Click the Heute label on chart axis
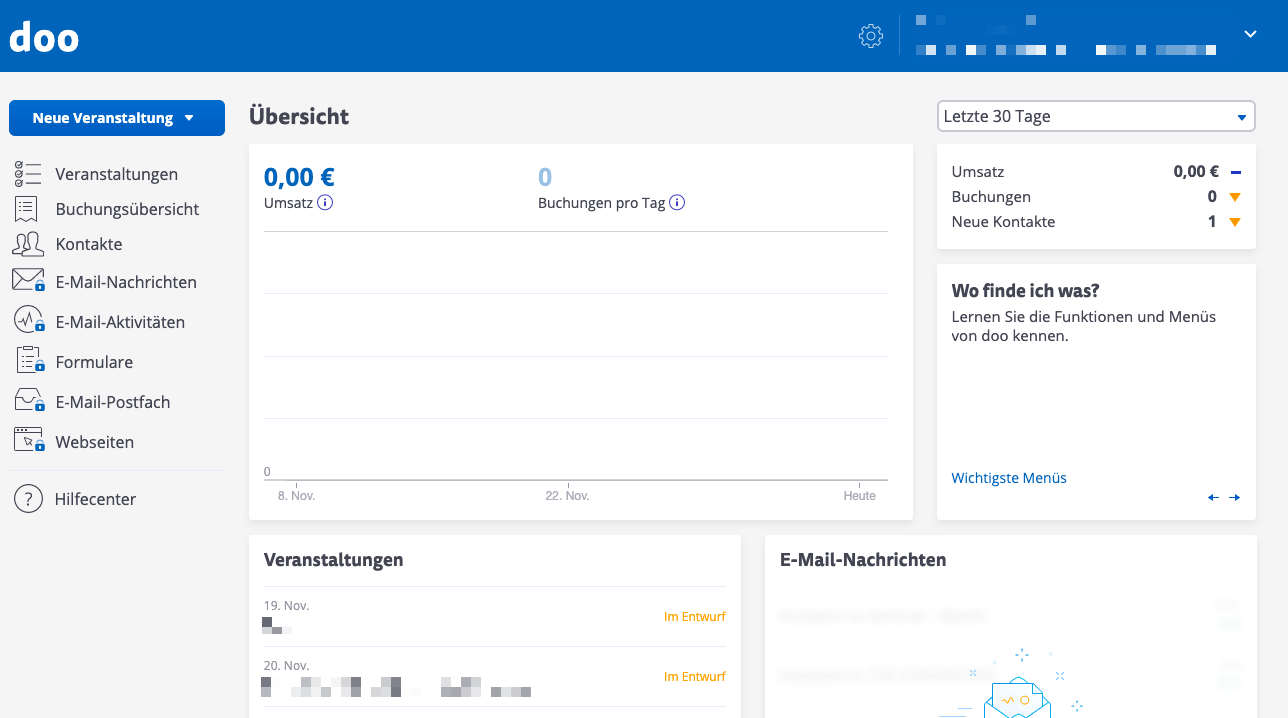 [x=859, y=496]
